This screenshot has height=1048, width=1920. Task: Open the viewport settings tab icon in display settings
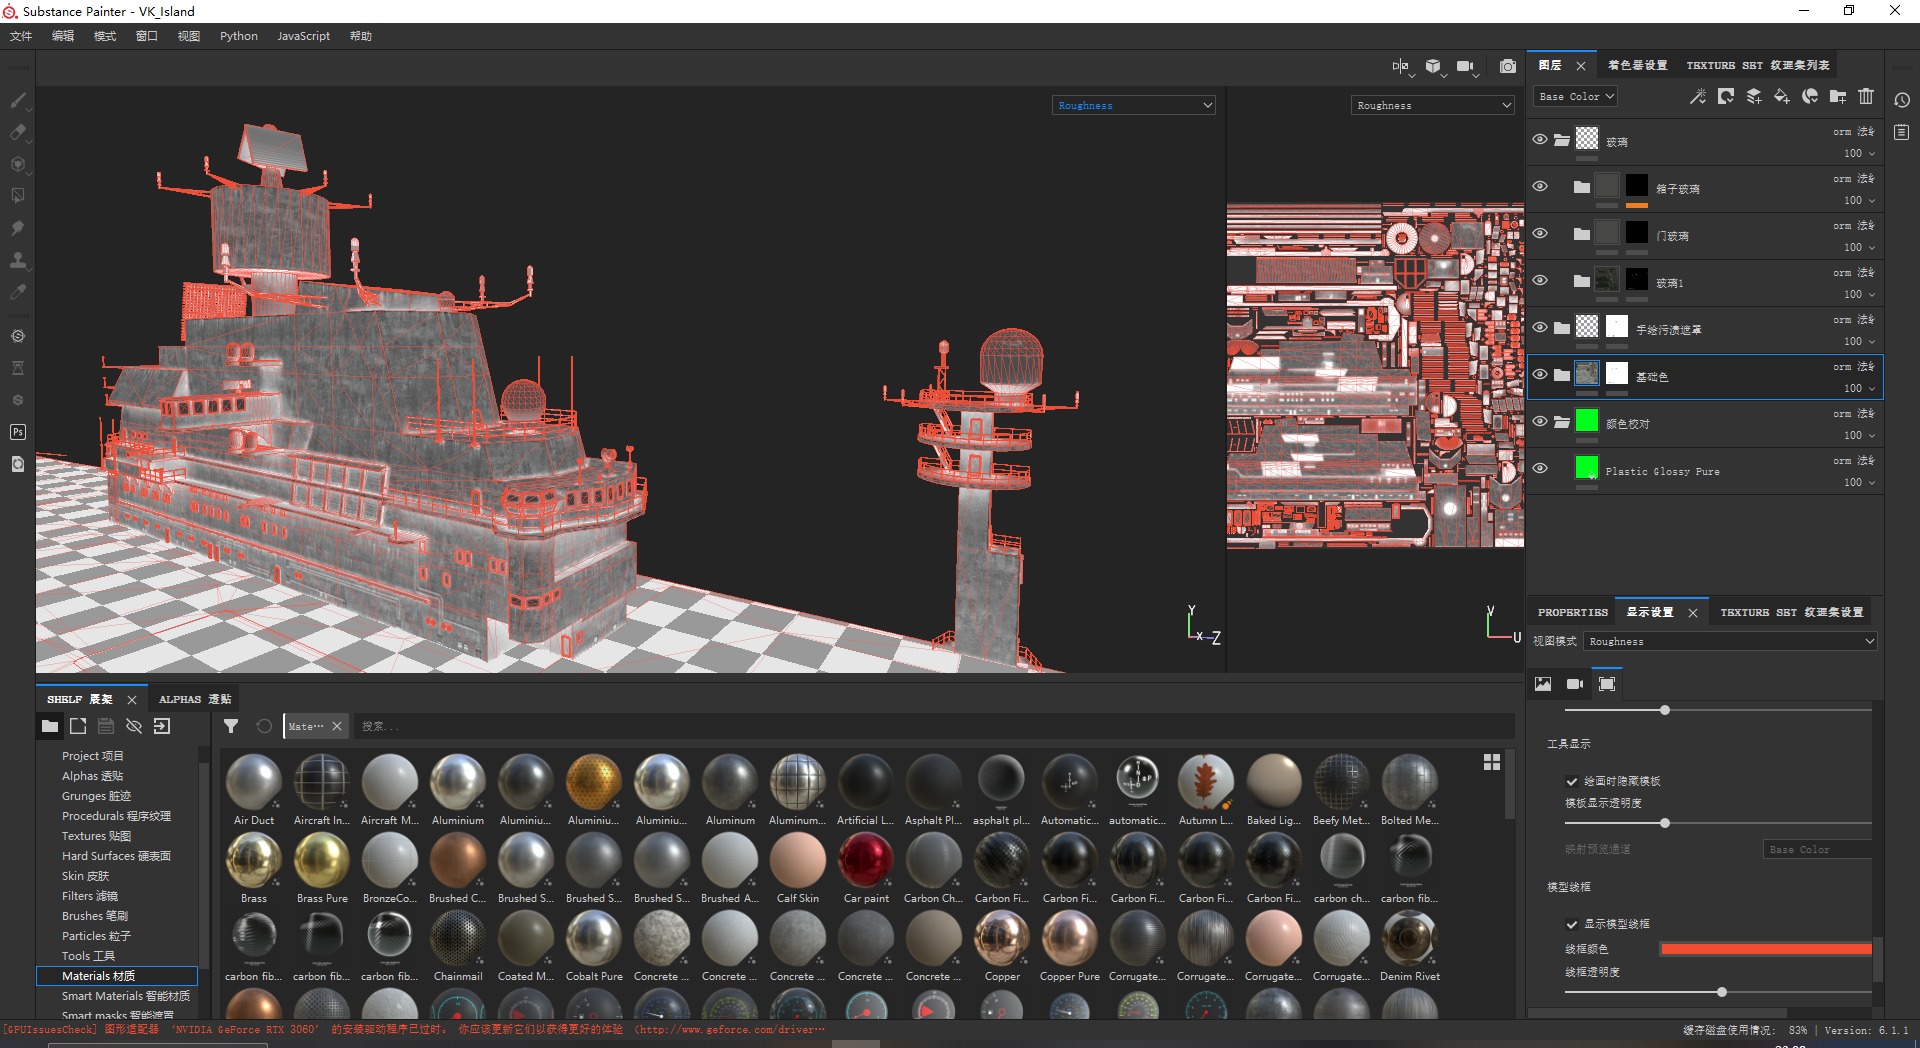pyautogui.click(x=1607, y=684)
